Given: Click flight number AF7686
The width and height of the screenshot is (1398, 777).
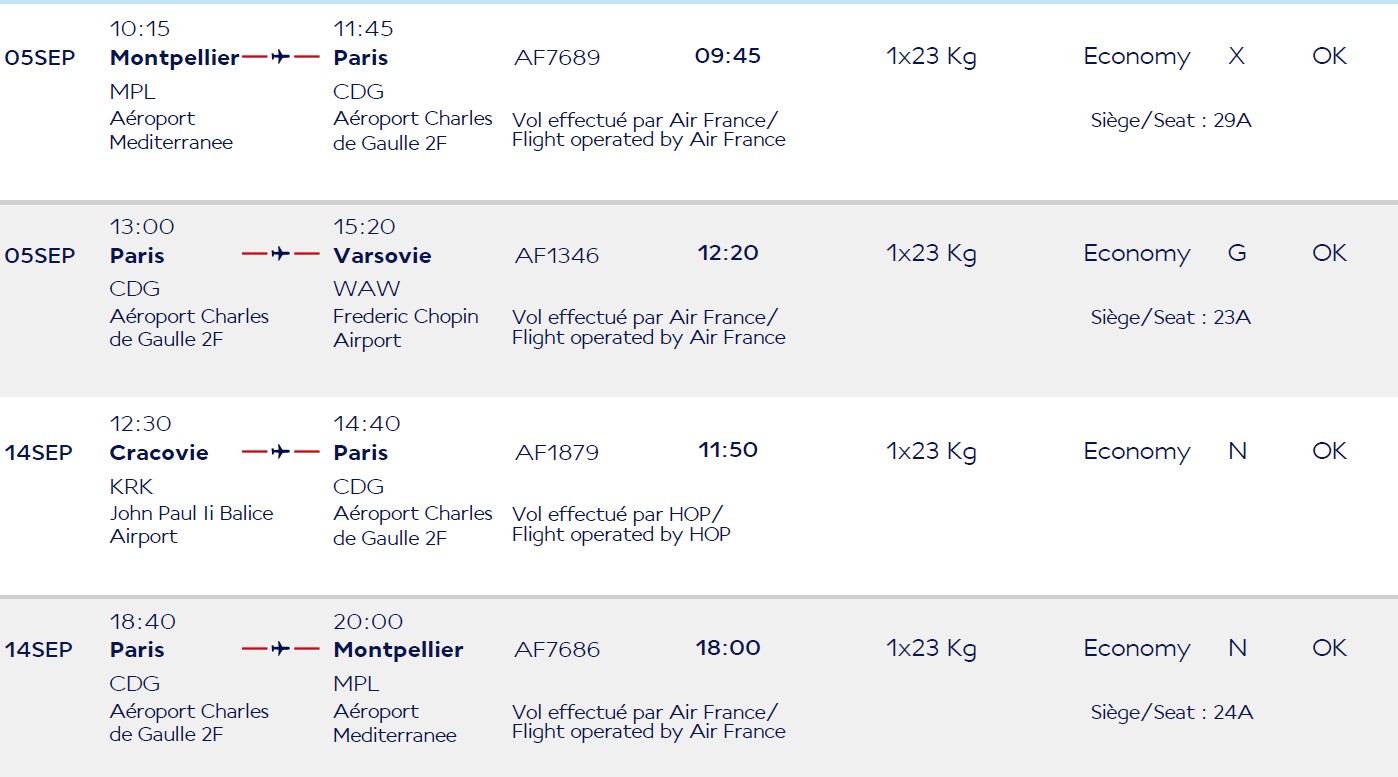Looking at the screenshot, I should (557, 650).
